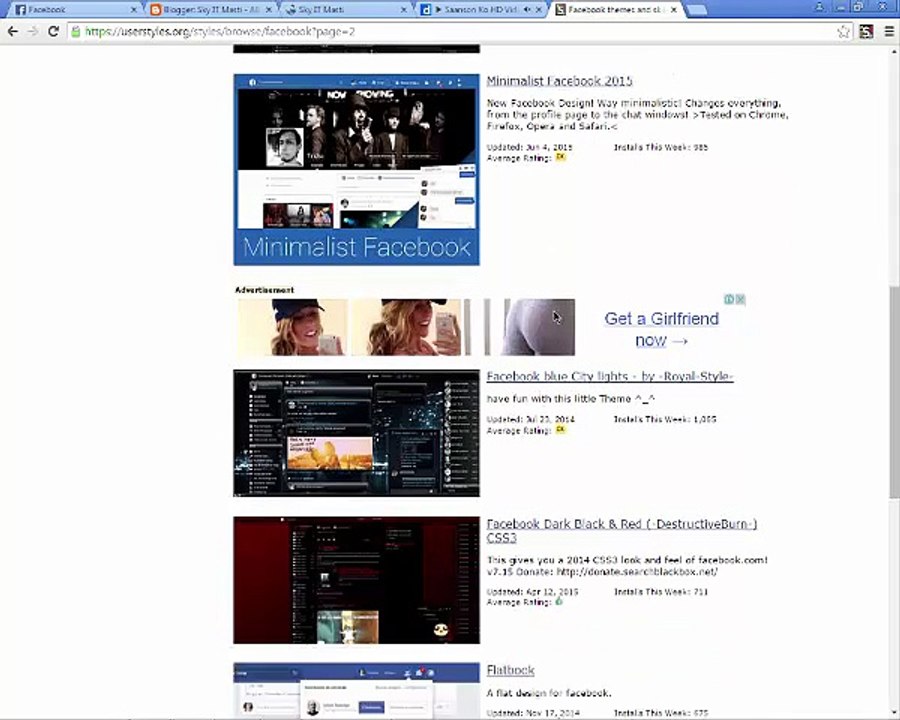Open the Chrome user profile icon
This screenshot has height=720, width=900.
click(x=820, y=7)
